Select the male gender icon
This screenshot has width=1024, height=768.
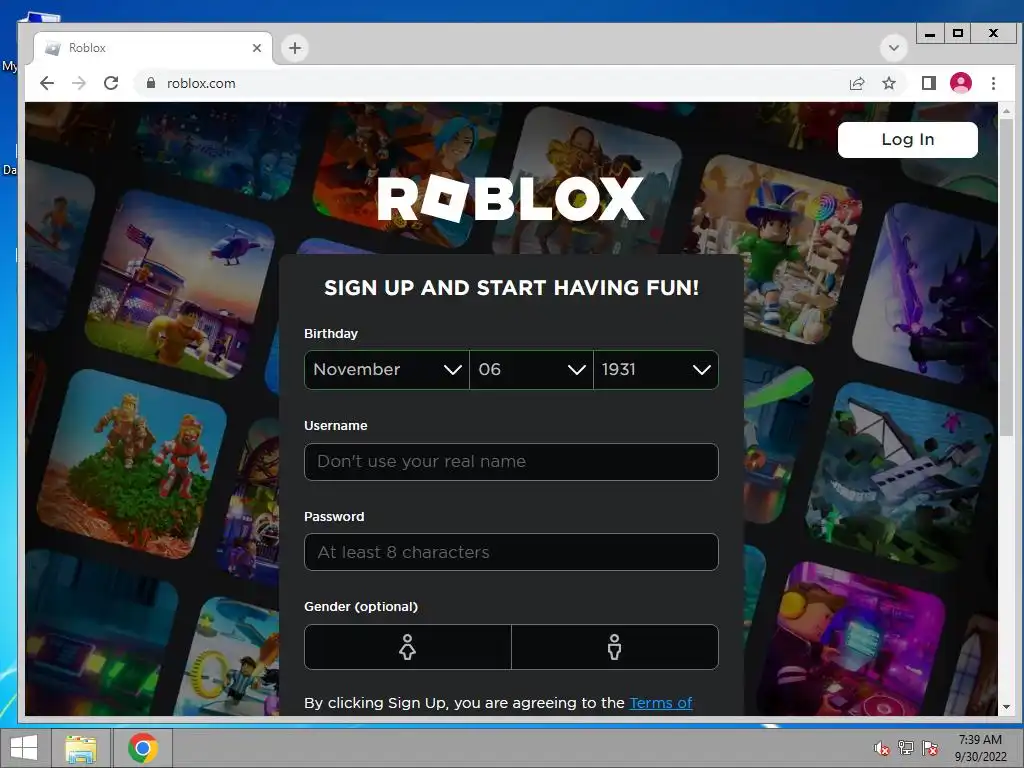(x=615, y=647)
